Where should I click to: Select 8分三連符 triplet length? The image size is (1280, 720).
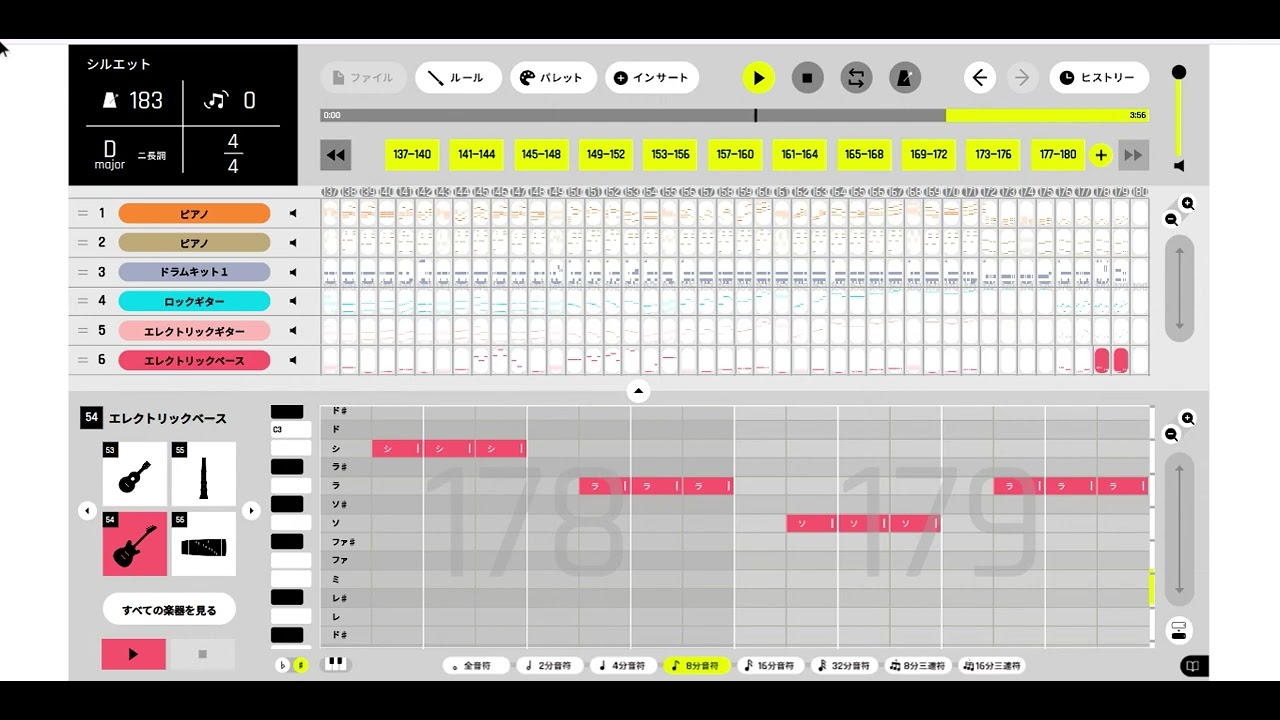coord(918,665)
